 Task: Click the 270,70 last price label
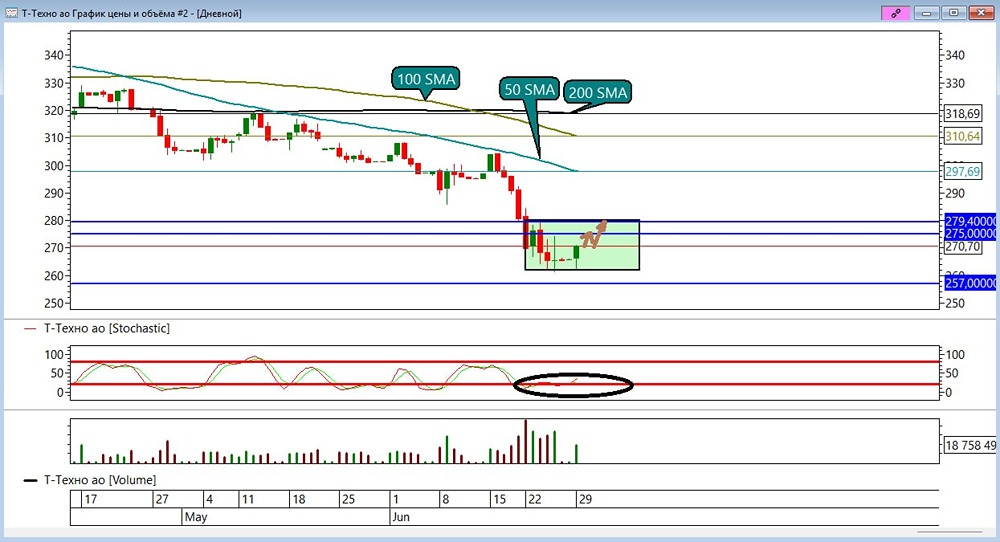[962, 246]
